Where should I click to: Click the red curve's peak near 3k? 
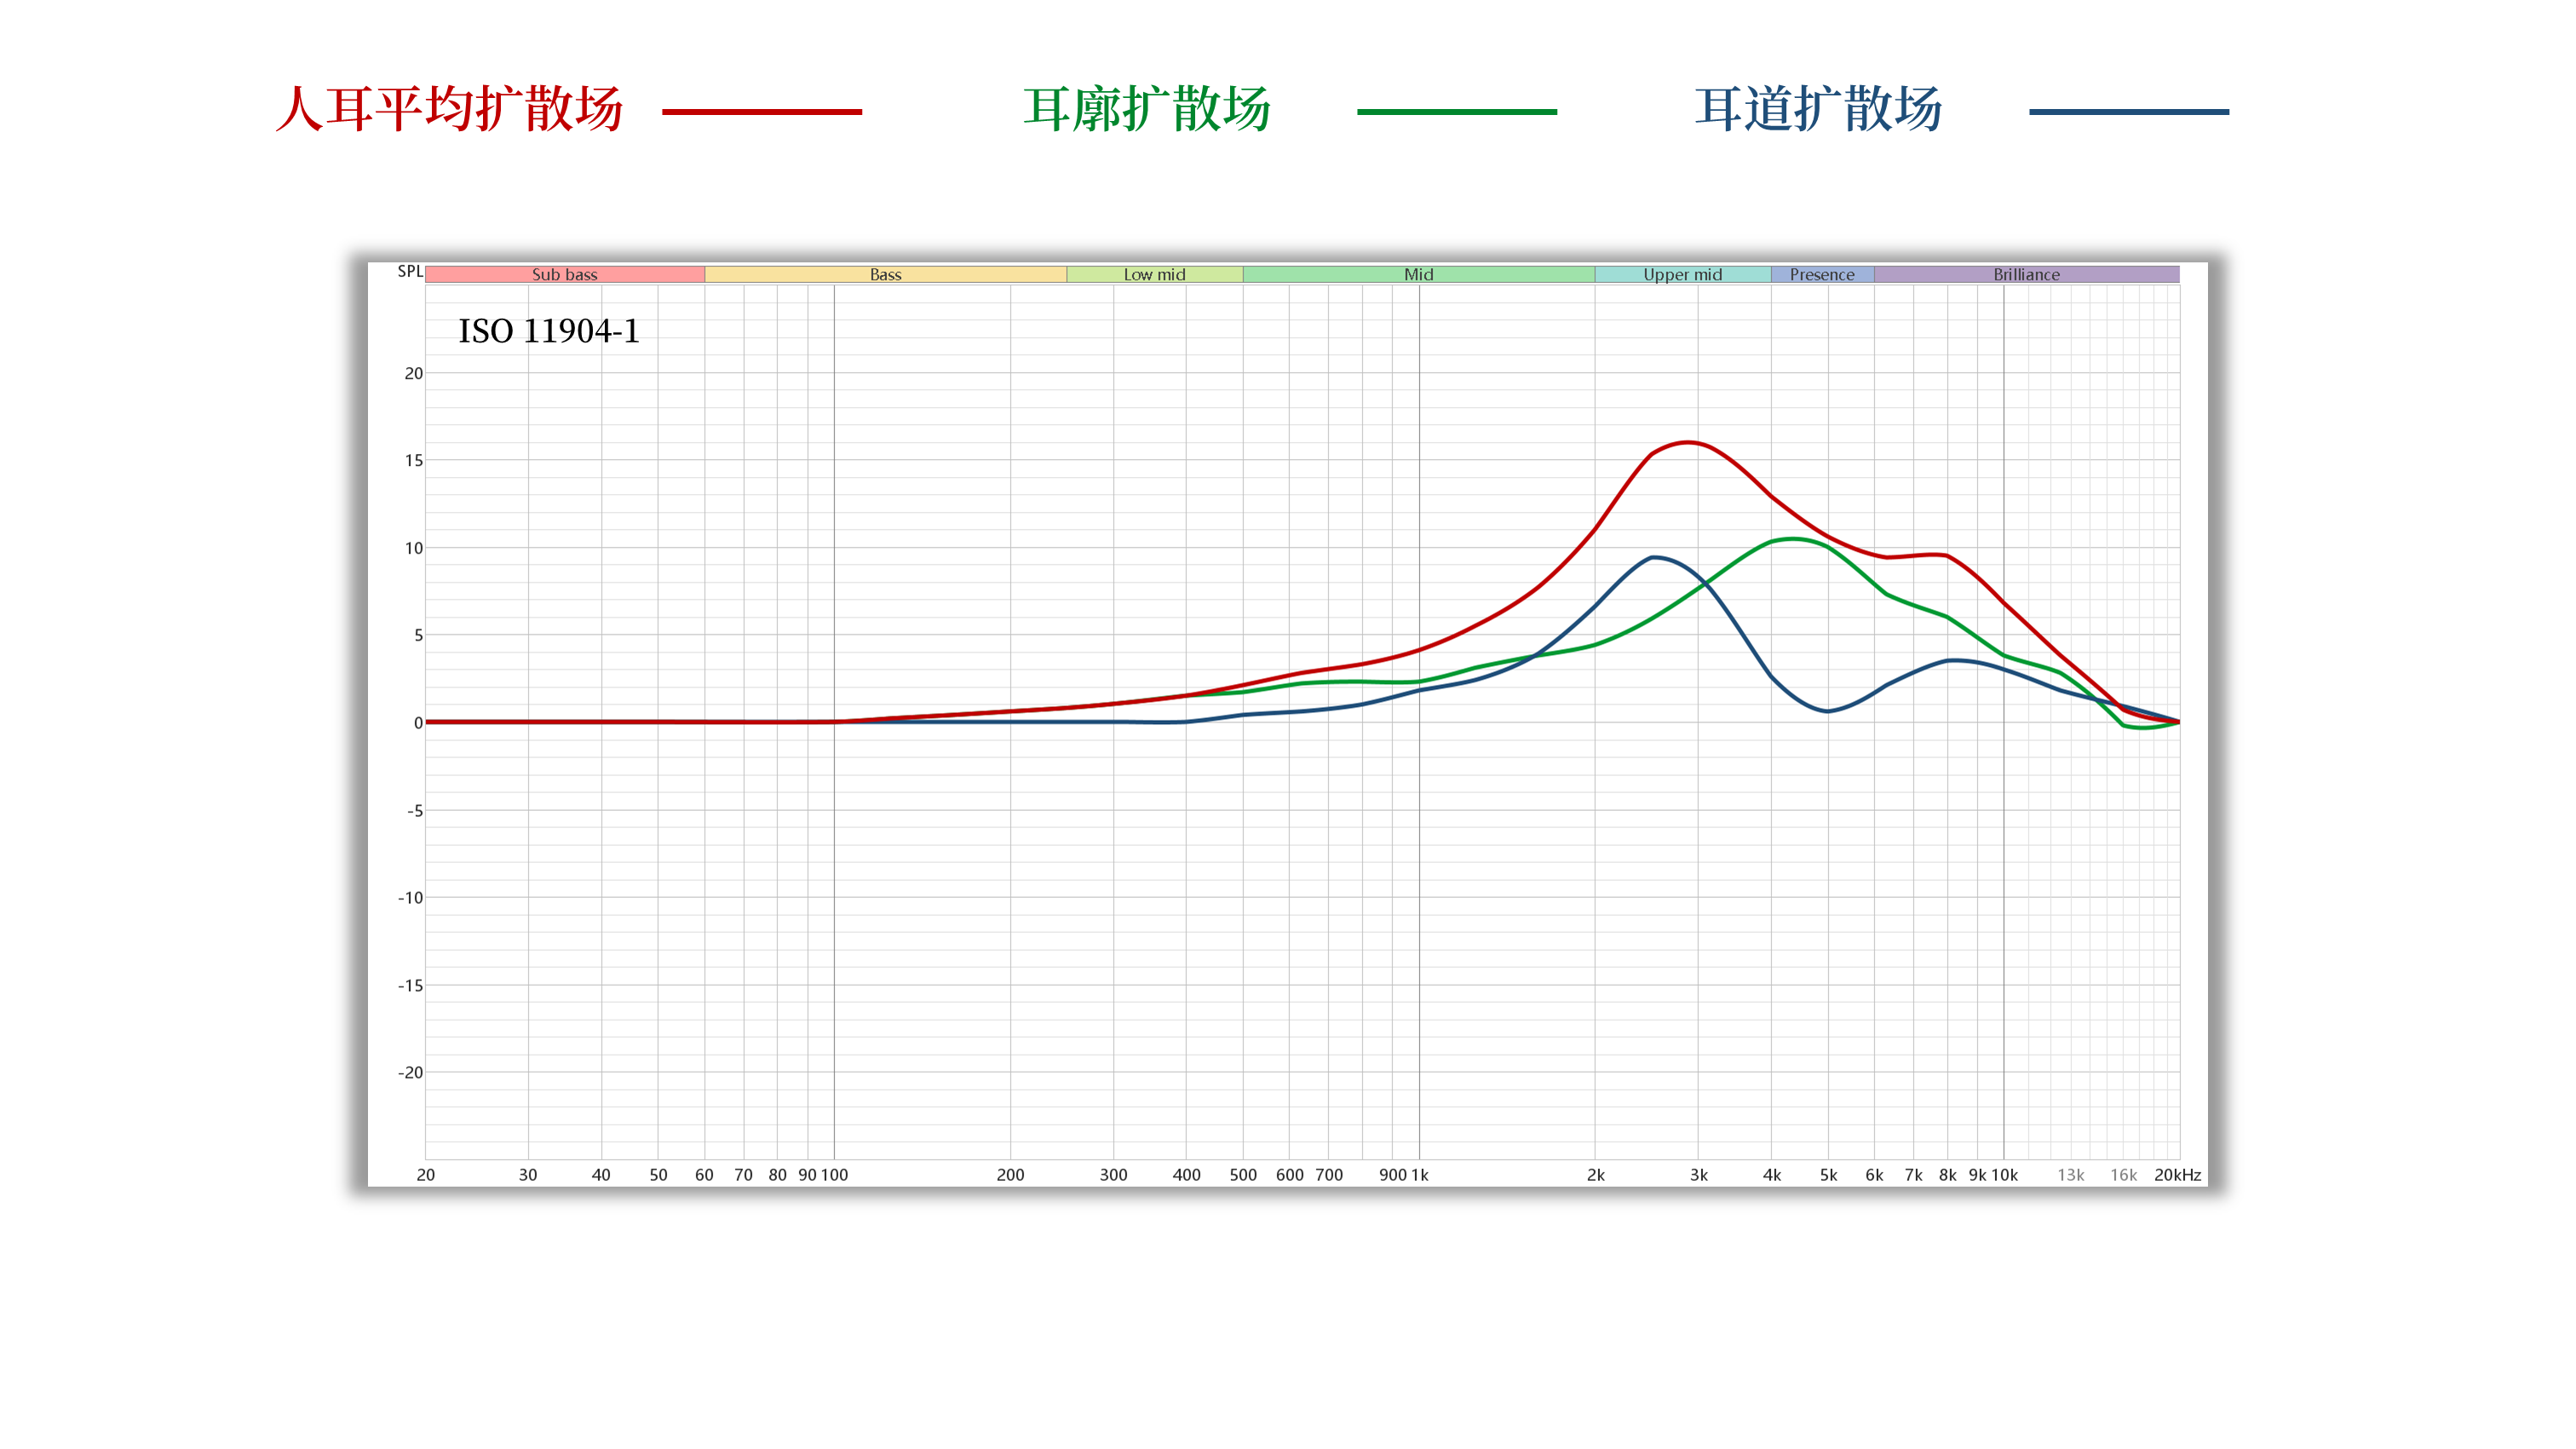pyautogui.click(x=1688, y=442)
